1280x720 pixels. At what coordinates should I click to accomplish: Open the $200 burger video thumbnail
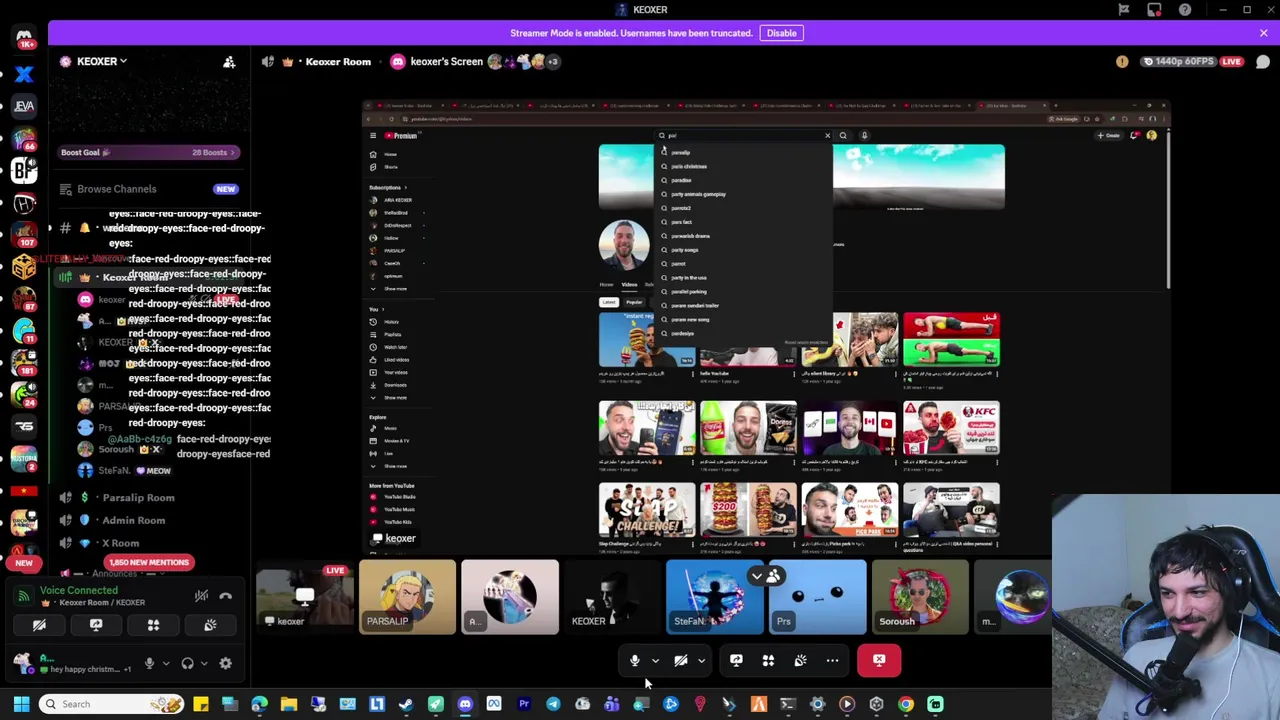pyautogui.click(x=748, y=510)
